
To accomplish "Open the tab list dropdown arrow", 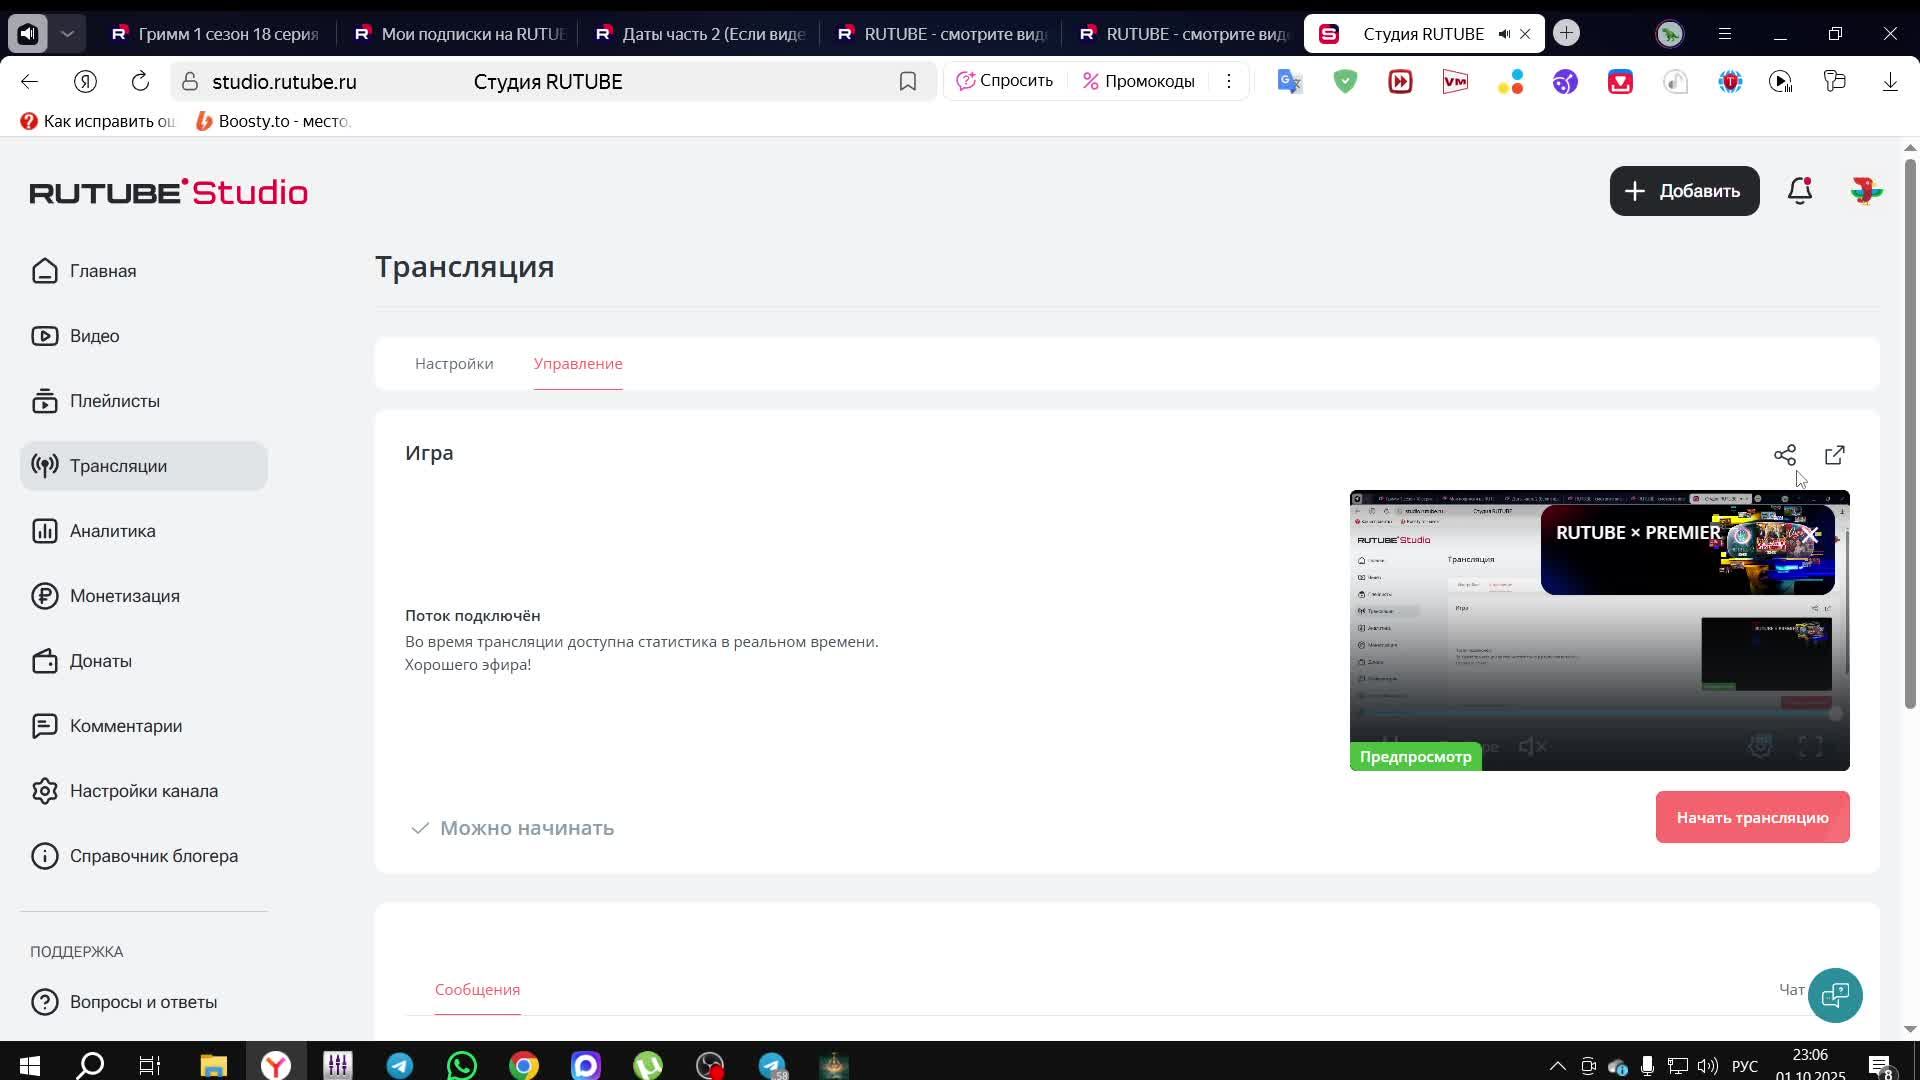I will pyautogui.click(x=67, y=34).
